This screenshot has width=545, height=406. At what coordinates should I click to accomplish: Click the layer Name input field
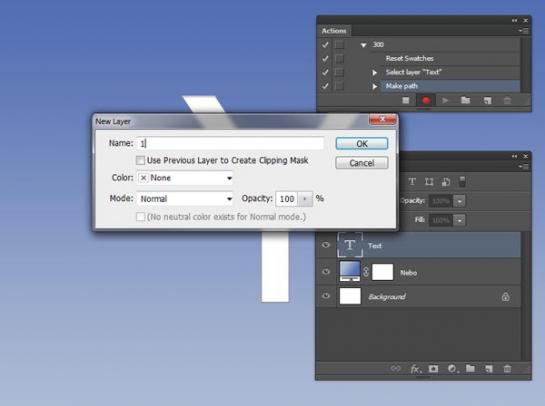click(230, 143)
